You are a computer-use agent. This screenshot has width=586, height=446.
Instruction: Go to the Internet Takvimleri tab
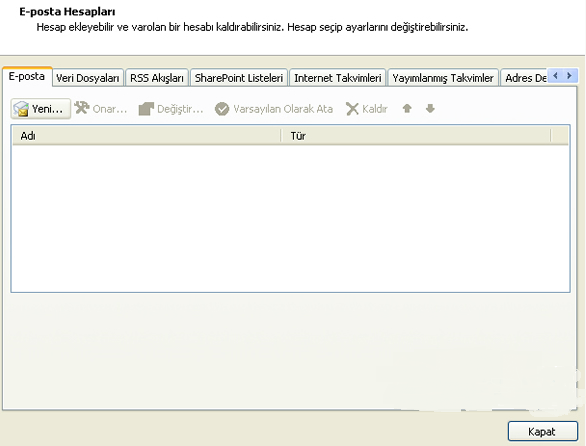[x=337, y=78]
